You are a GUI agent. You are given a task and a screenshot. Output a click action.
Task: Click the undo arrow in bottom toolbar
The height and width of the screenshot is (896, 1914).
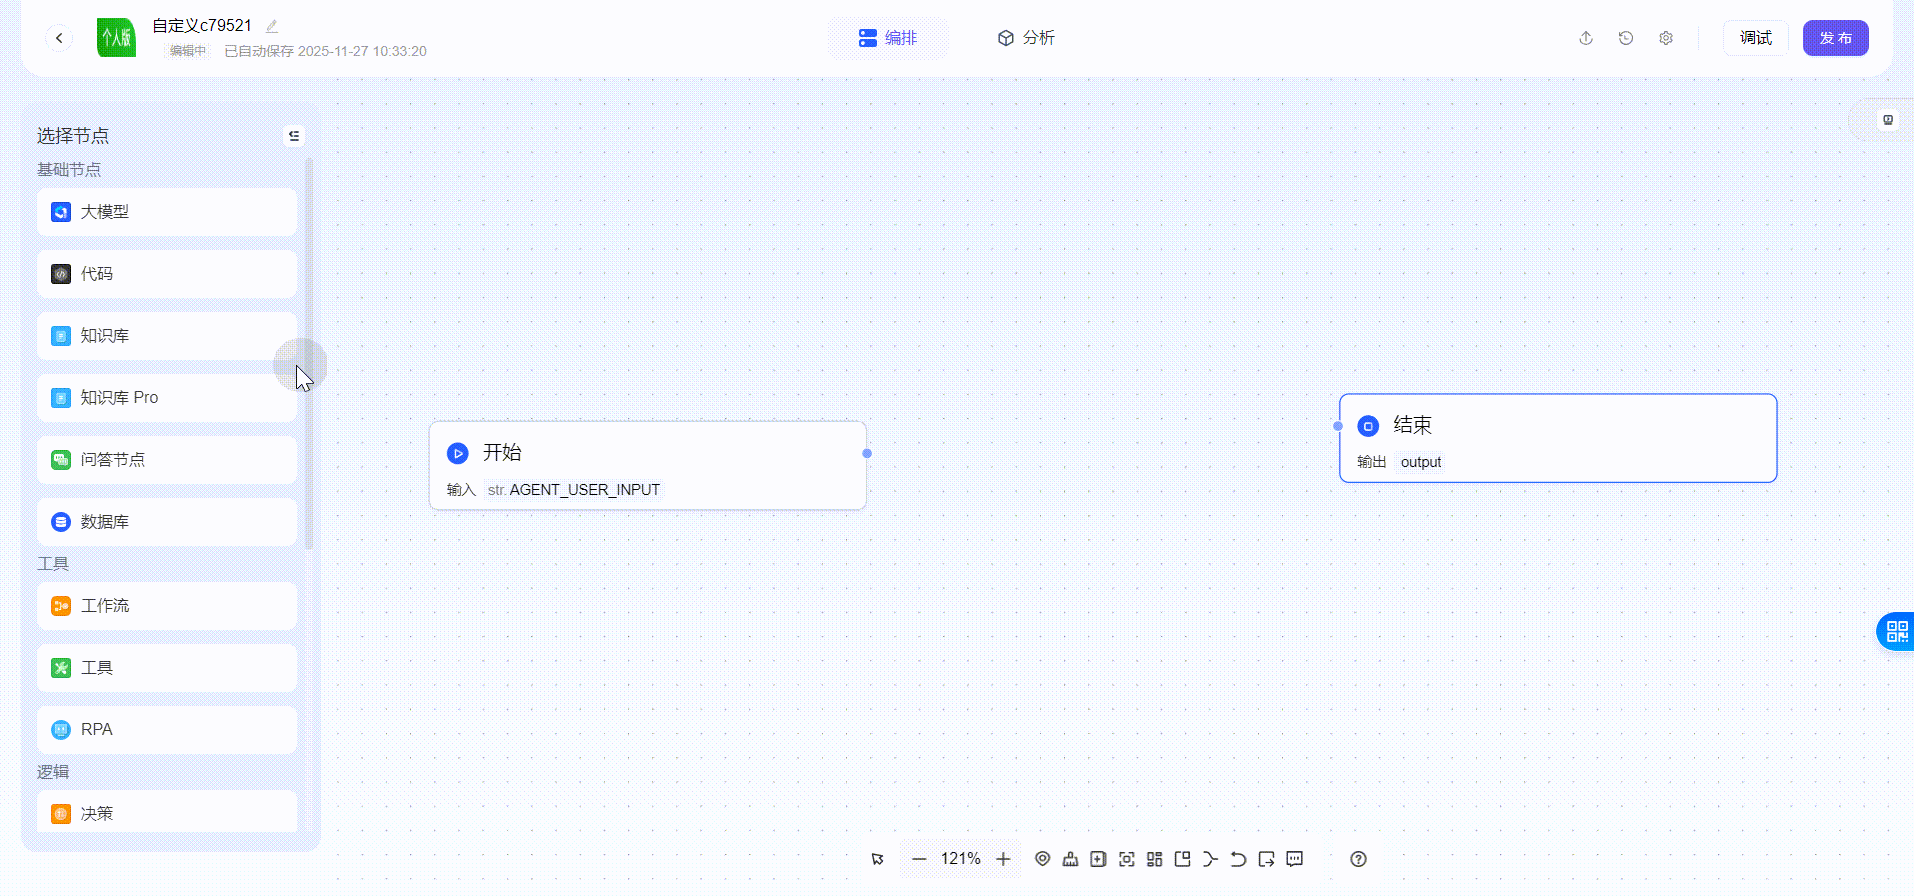(1238, 859)
